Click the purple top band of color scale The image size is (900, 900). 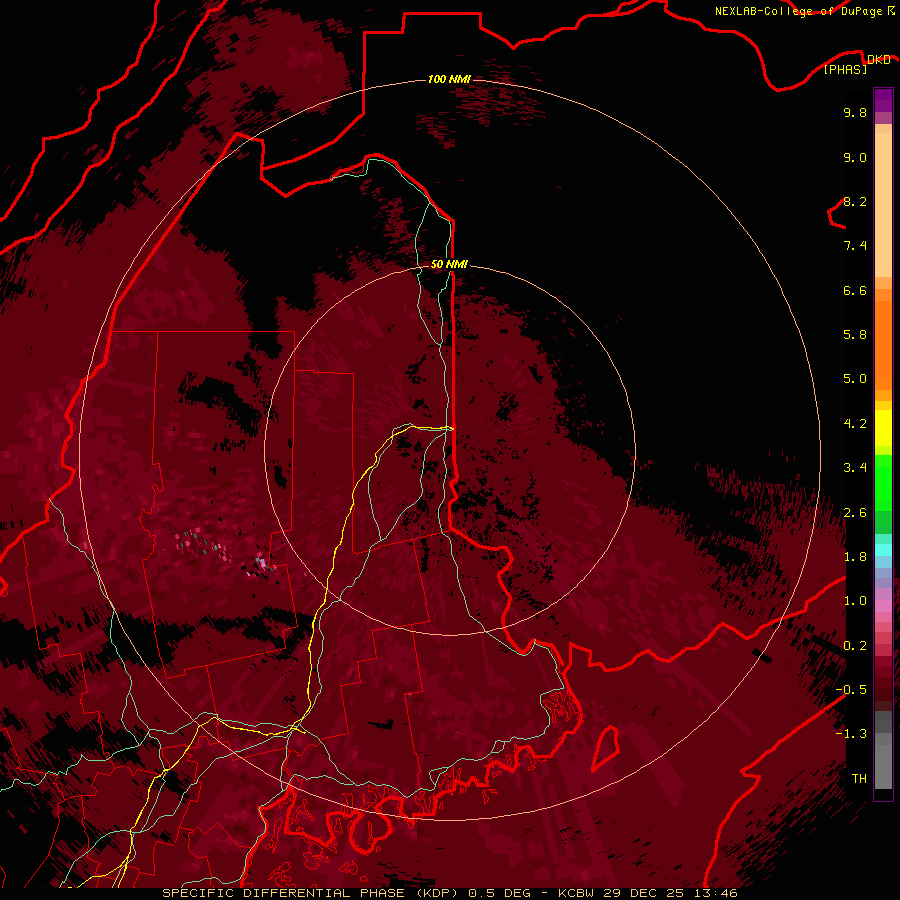[x=883, y=100]
